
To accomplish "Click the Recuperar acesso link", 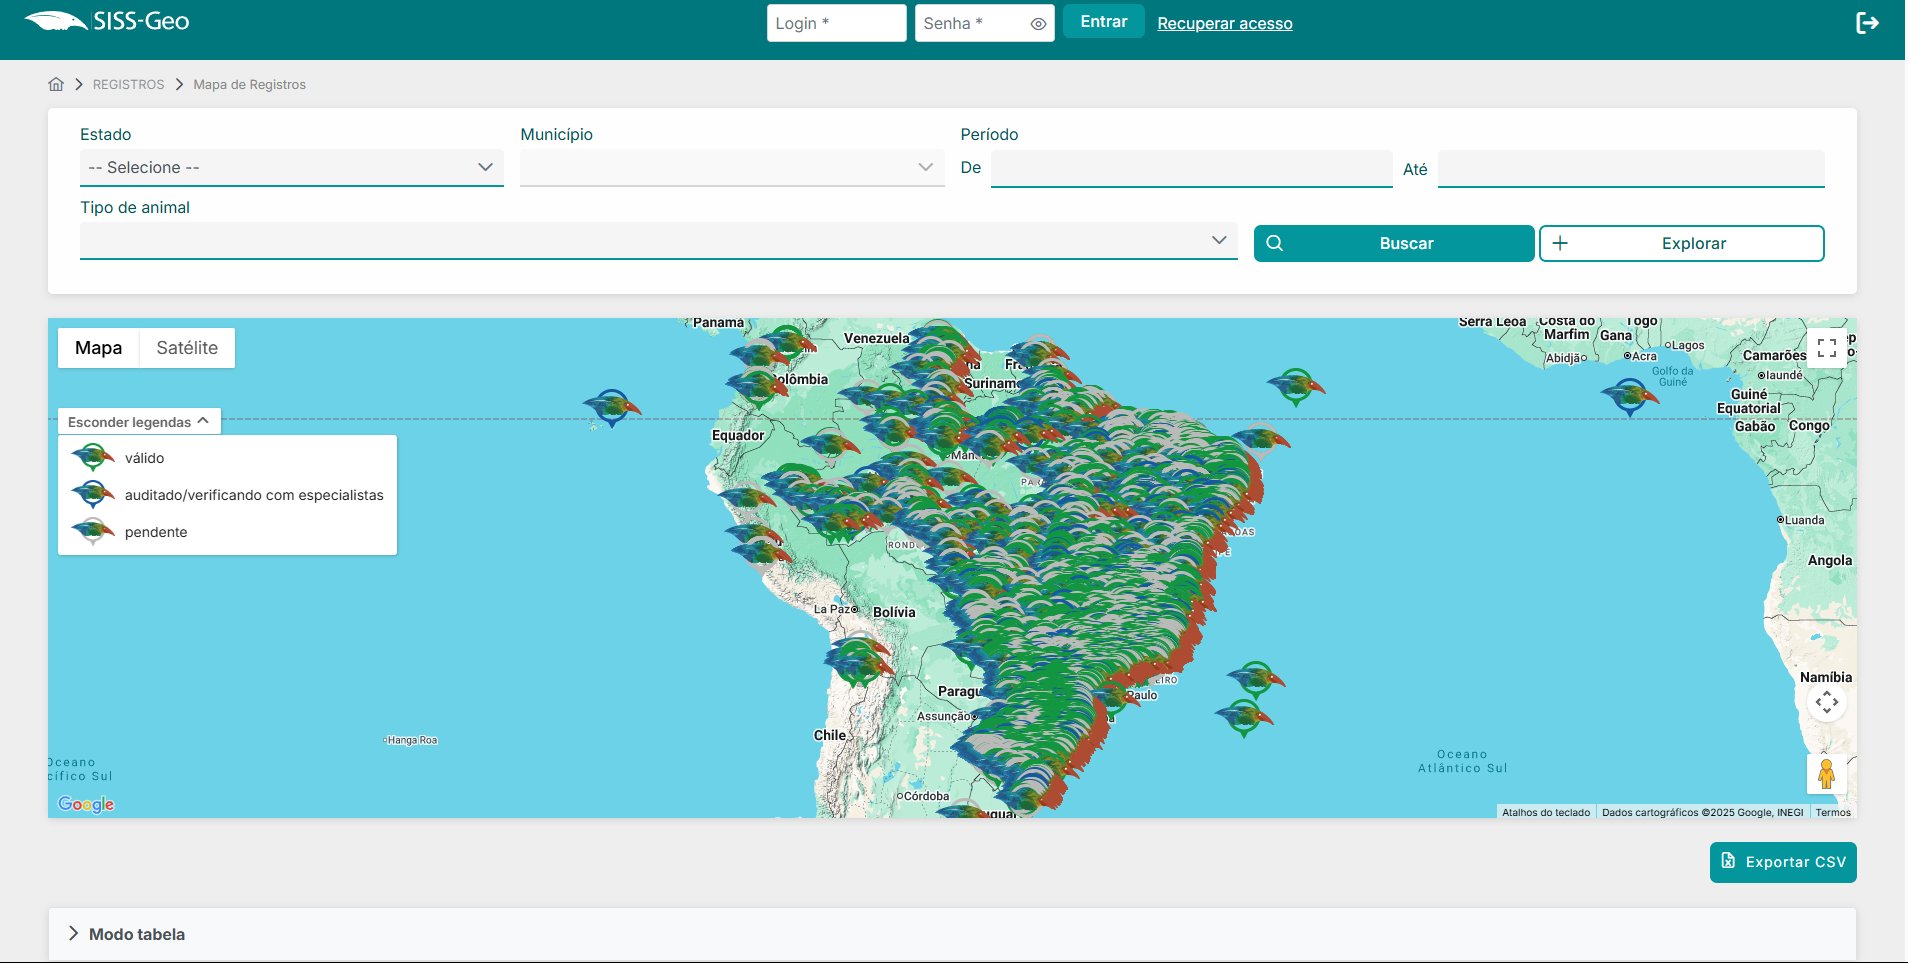I will 1224,24.
